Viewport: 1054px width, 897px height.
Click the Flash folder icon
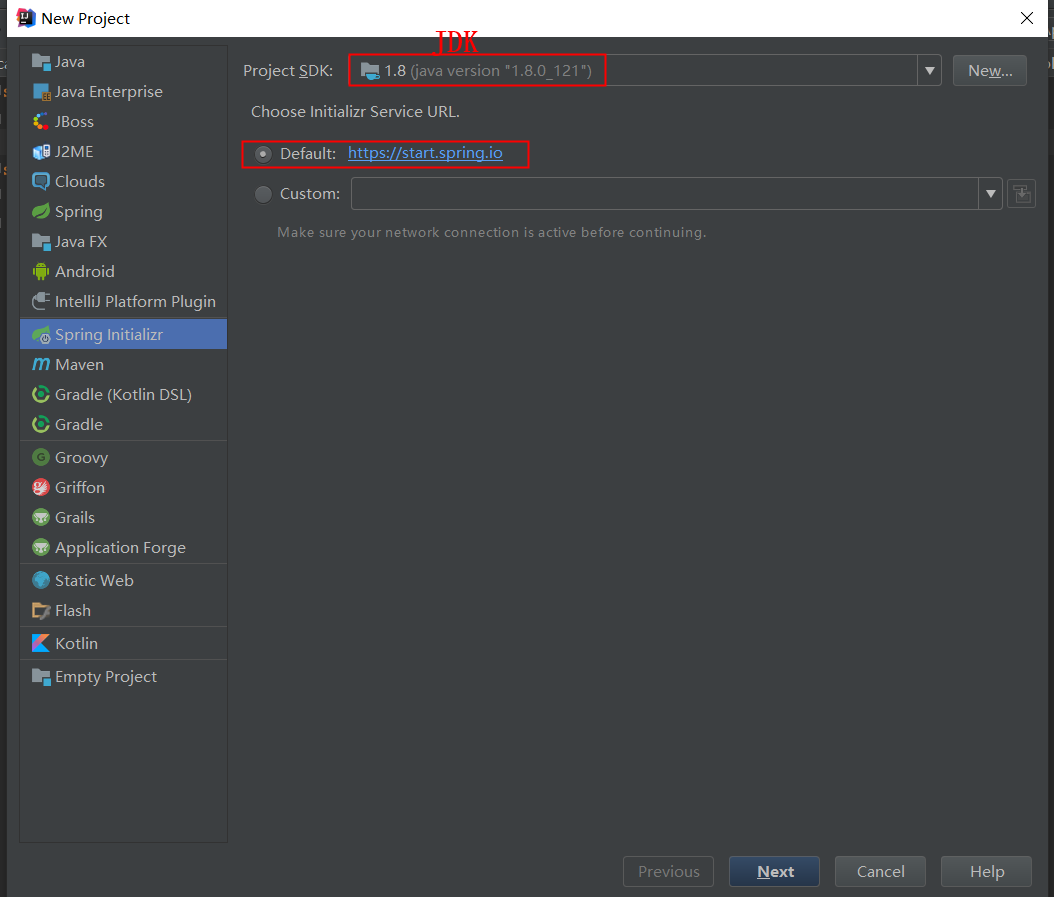tap(41, 611)
